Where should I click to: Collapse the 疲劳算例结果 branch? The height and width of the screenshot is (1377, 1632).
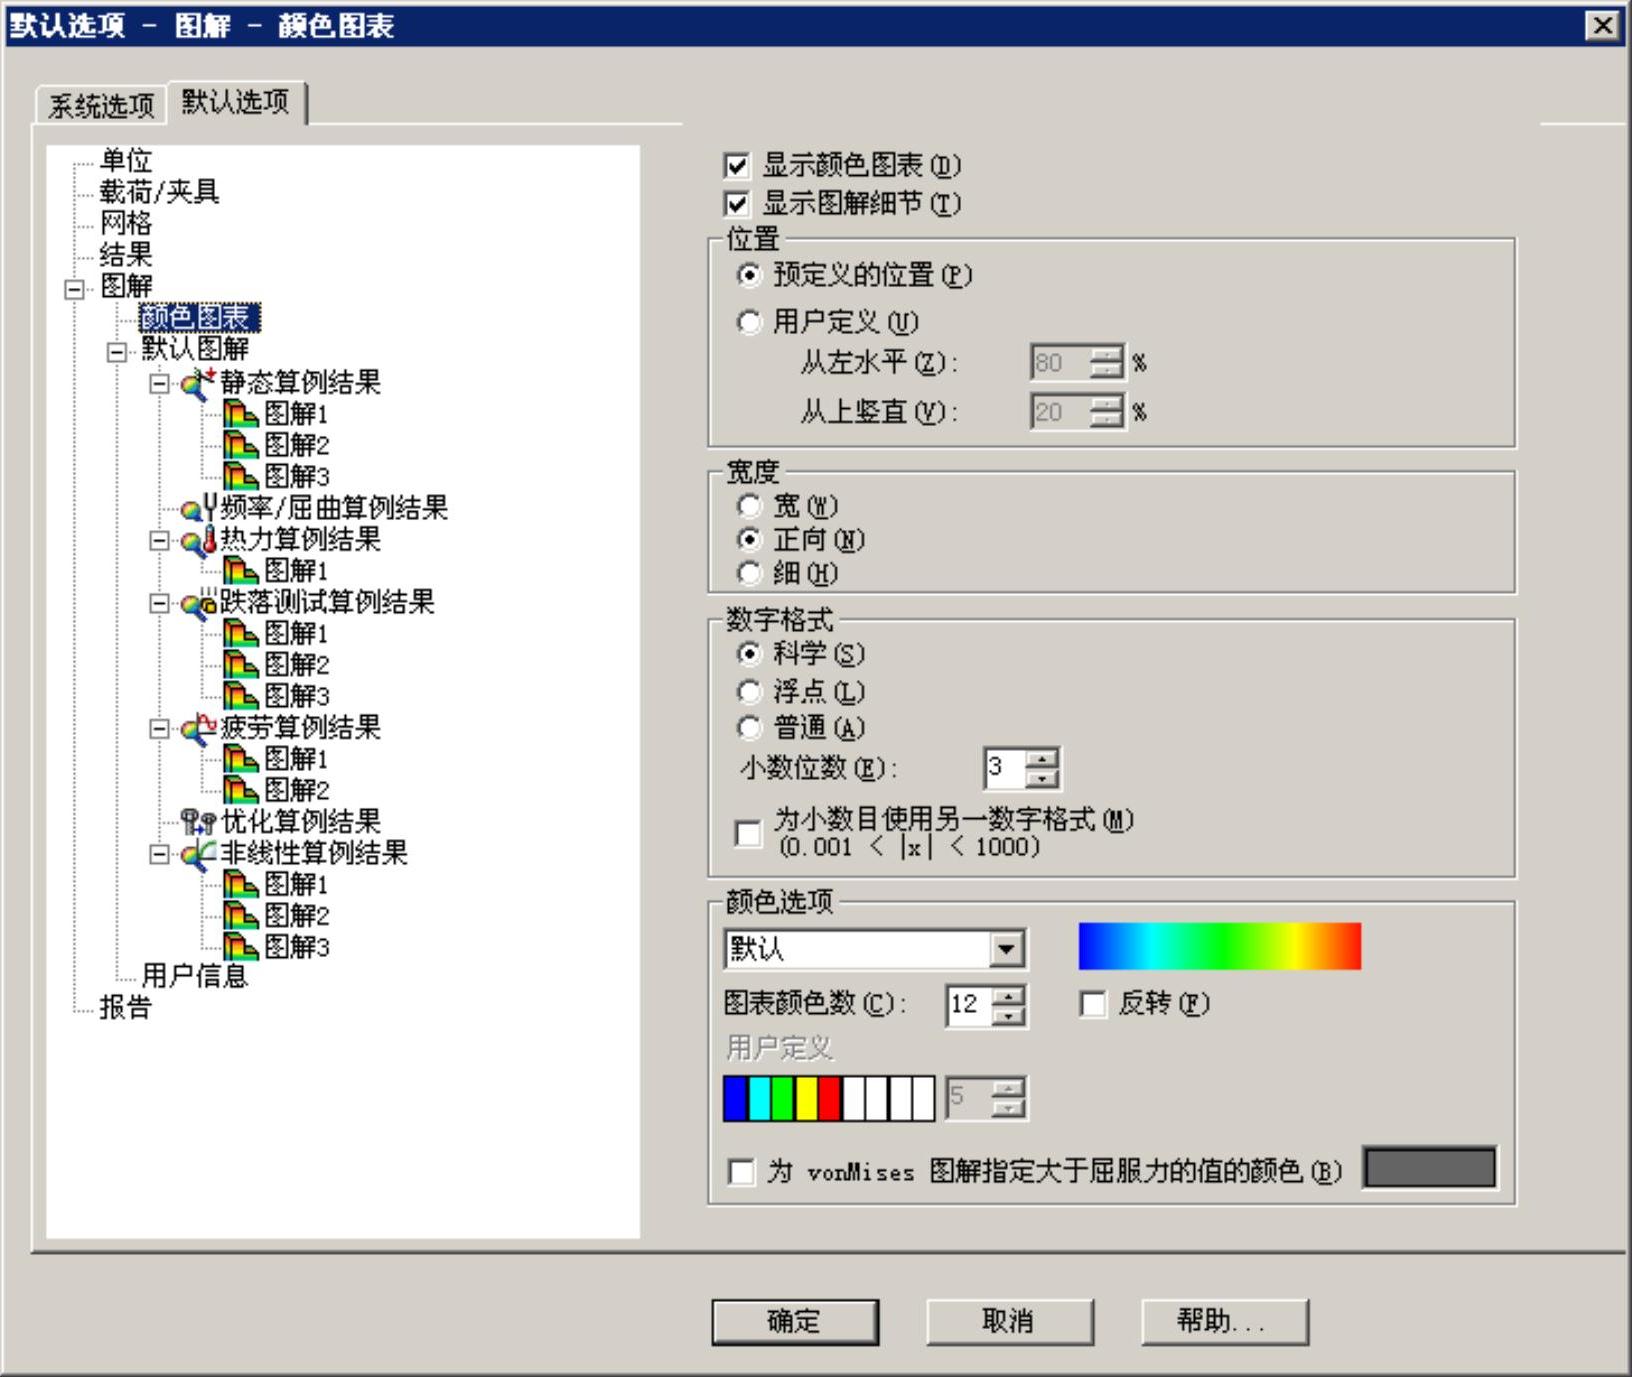pos(159,728)
